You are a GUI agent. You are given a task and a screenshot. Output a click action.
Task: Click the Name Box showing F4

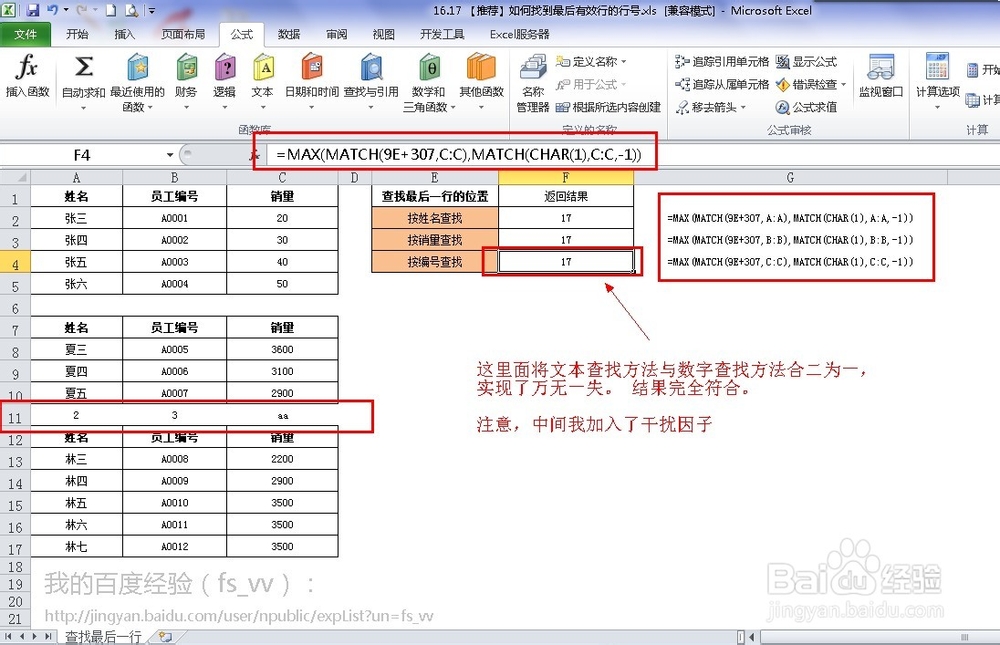(x=82, y=155)
